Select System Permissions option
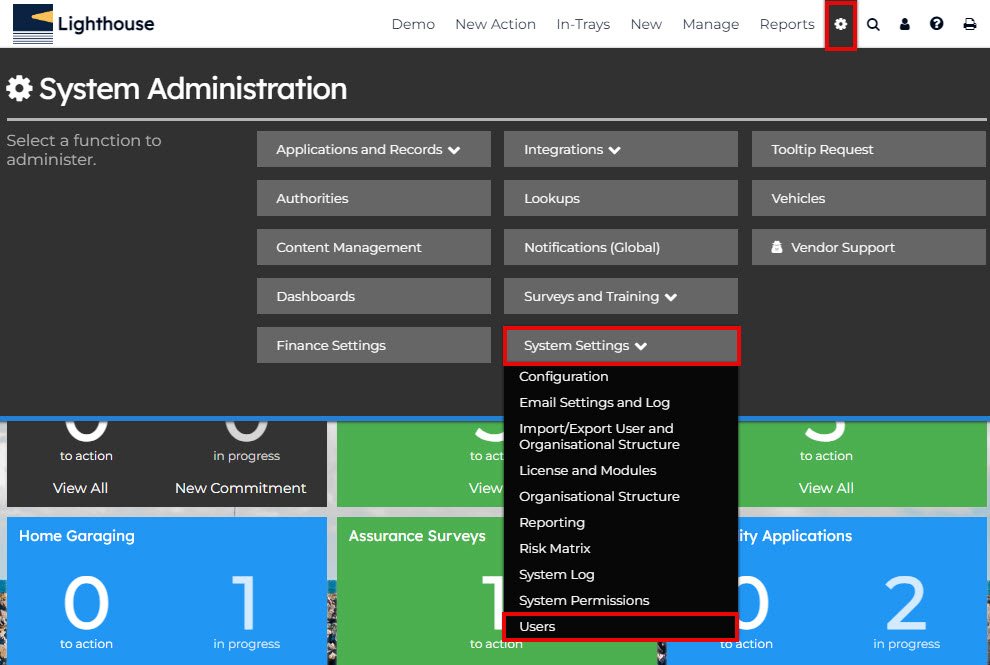Viewport: 990px width, 665px height. (x=584, y=600)
